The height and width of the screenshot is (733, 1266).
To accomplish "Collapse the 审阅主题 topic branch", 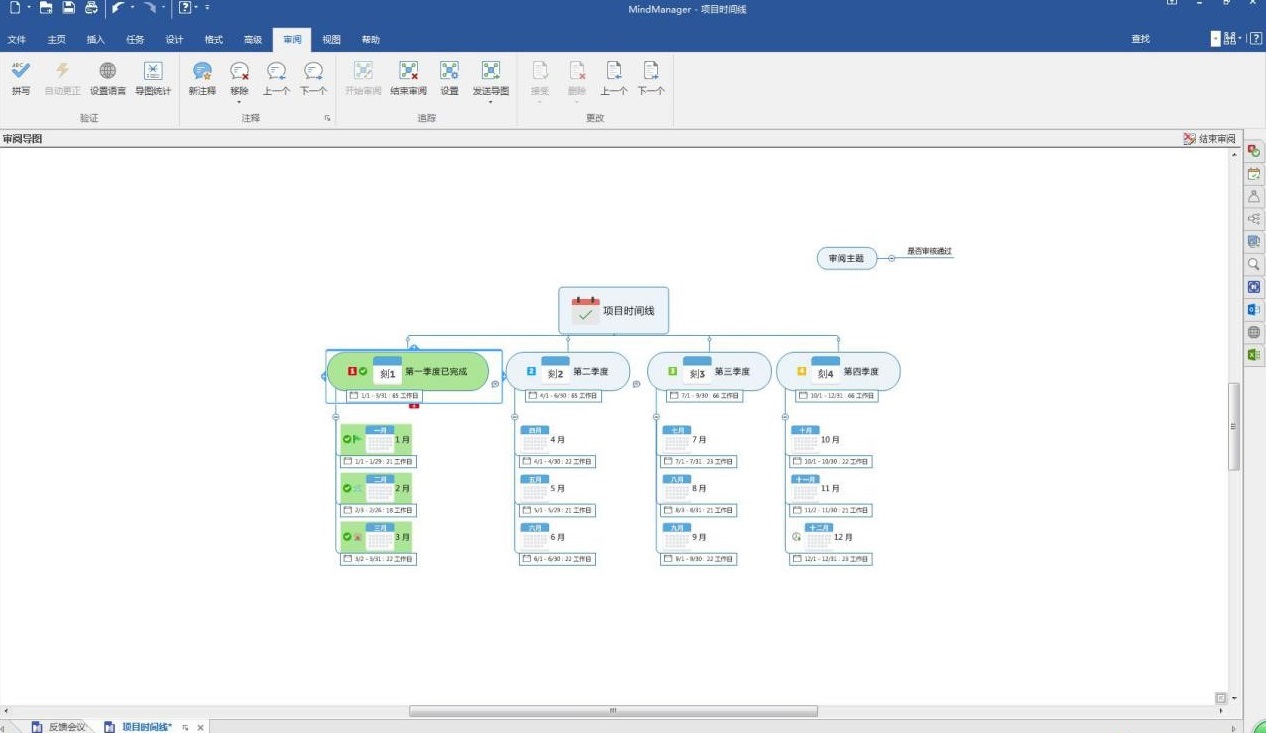I will (891, 259).
